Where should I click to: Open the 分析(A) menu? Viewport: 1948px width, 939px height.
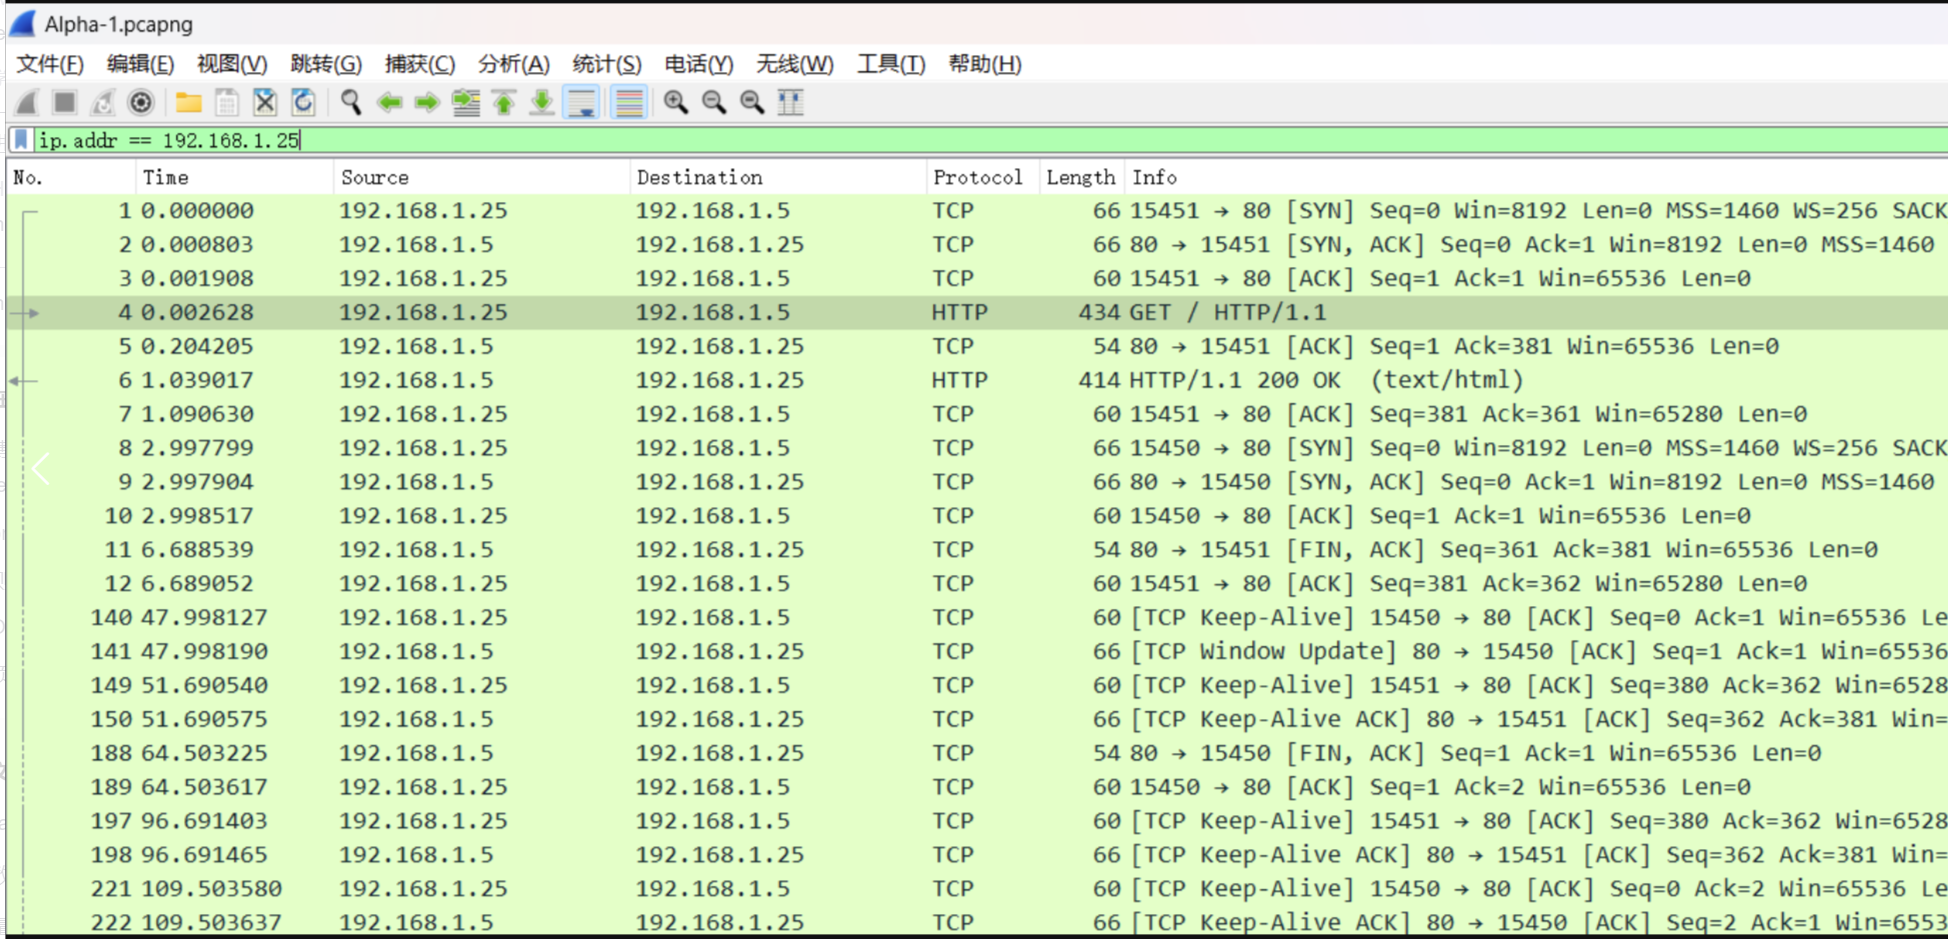tap(513, 64)
